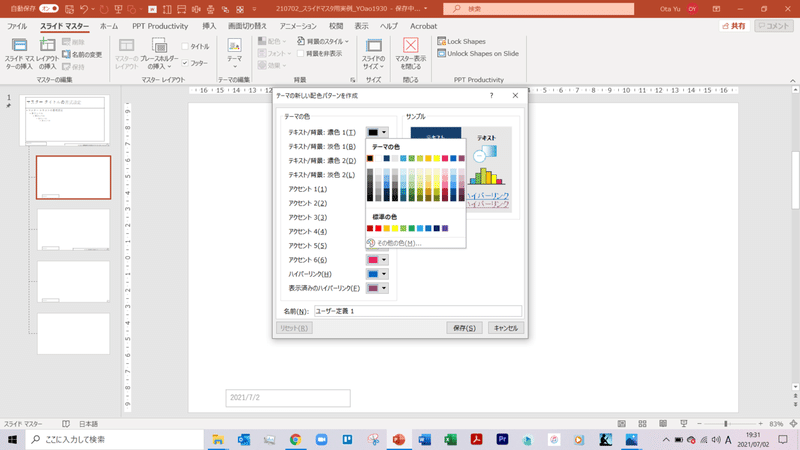Select the red standard color swatch
Viewport: 800px width, 450px height.
pyautogui.click(x=378, y=228)
